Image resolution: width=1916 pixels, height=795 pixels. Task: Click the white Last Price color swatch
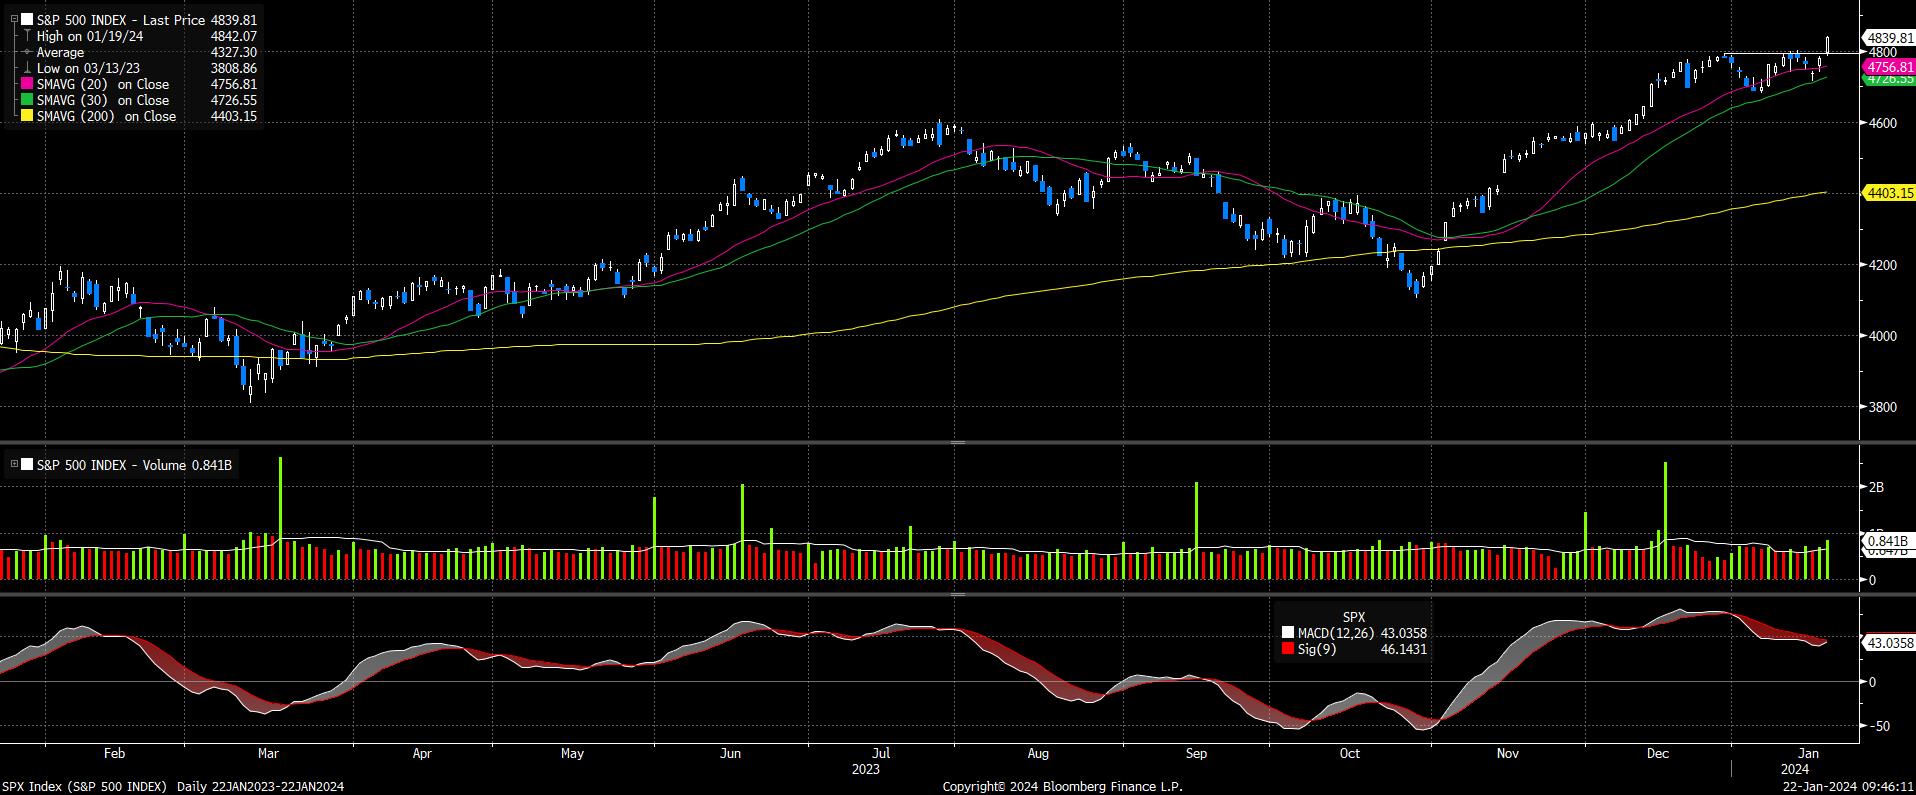click(27, 20)
